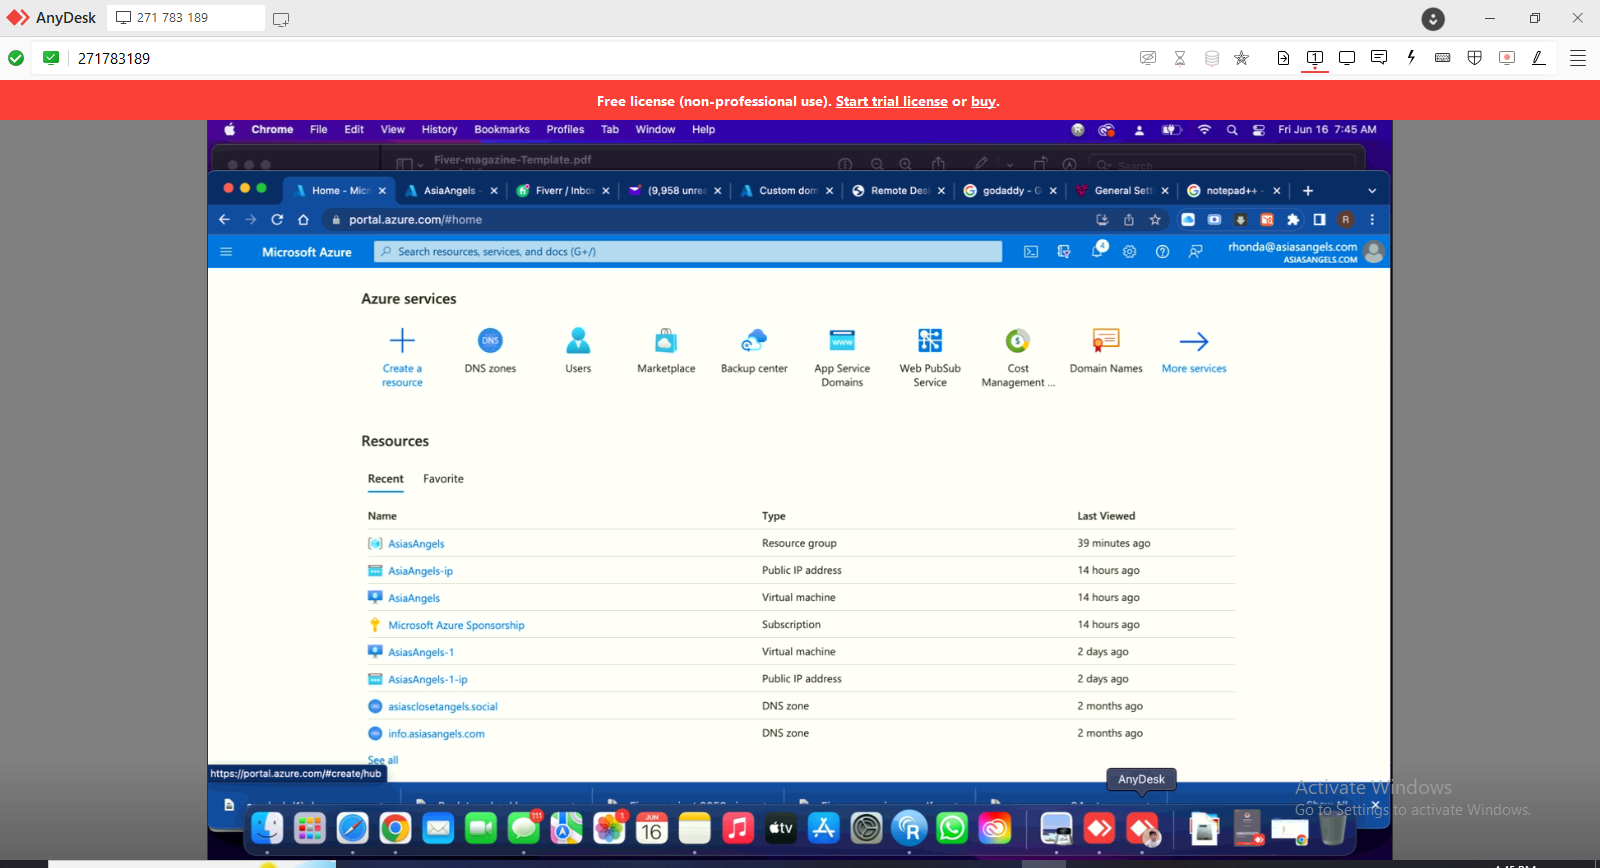The height and width of the screenshot is (868, 1600).
Task: Start AnyDesk session recording icon
Action: click(1507, 58)
